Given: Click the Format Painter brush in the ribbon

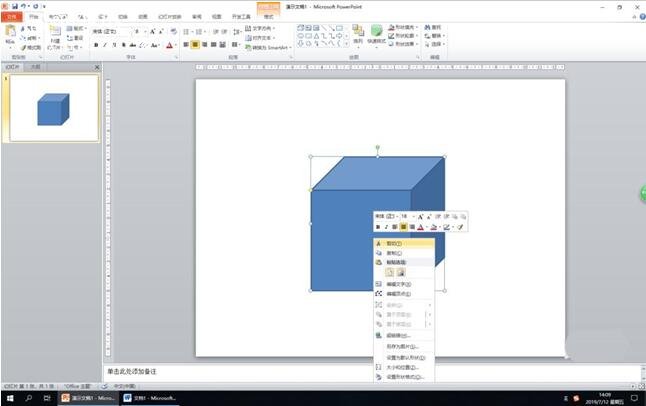Looking at the screenshot, I should point(23,47).
